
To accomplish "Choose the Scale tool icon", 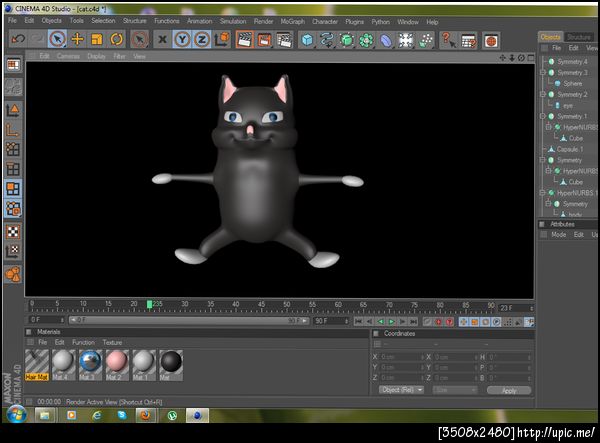I will coord(97,39).
